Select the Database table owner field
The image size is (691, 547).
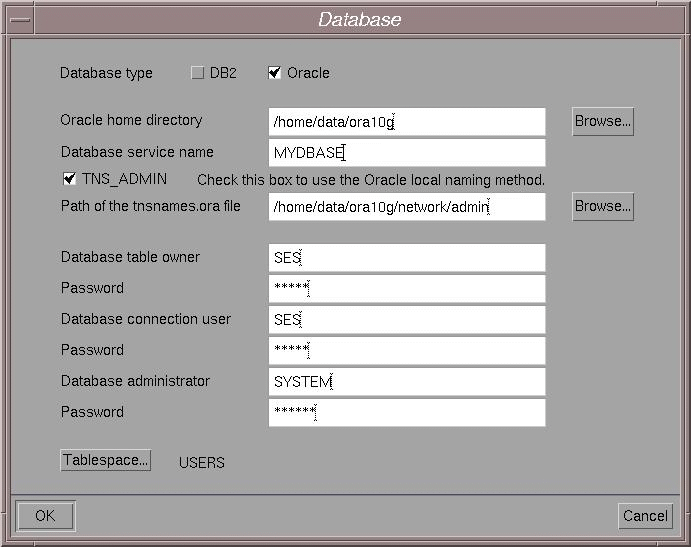pos(407,258)
